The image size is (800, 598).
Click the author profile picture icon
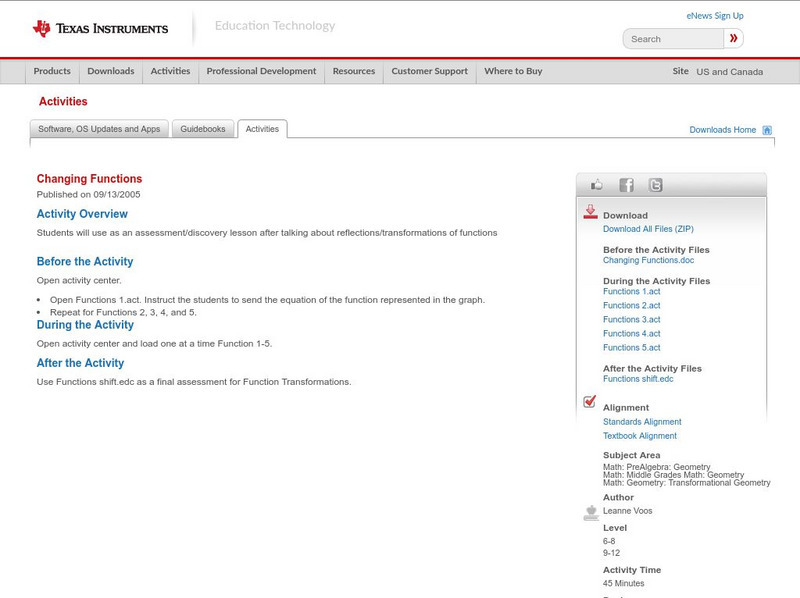pos(589,512)
